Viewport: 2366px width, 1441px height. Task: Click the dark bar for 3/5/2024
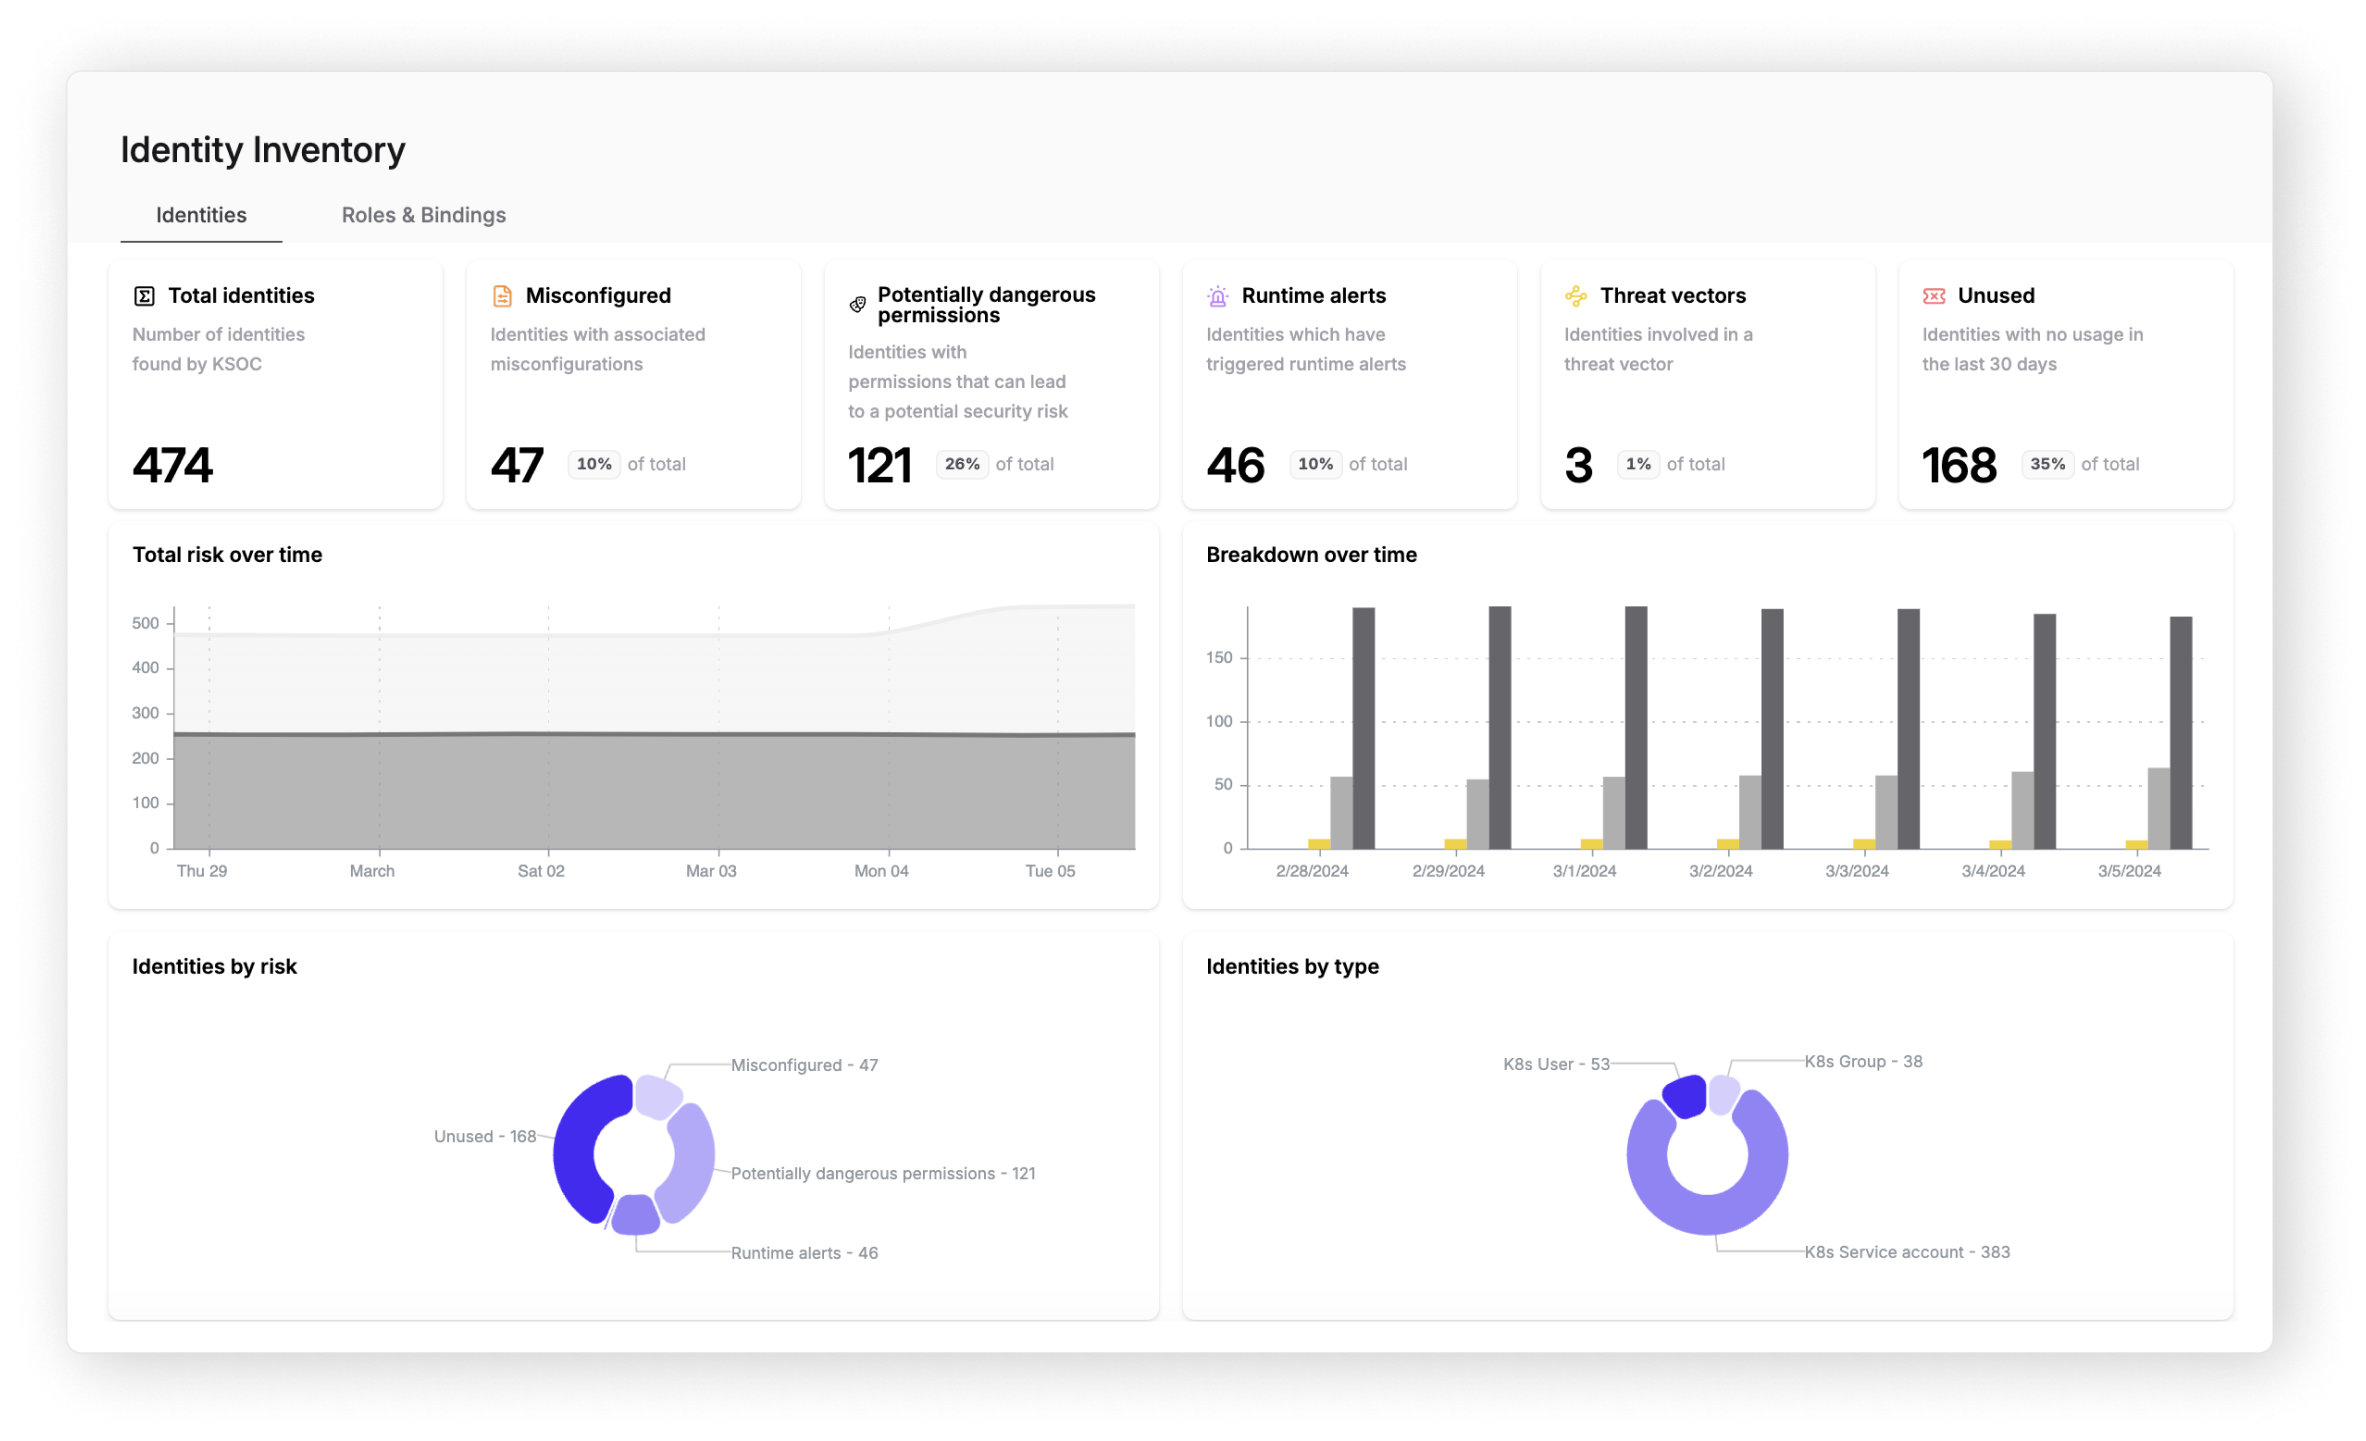(x=2180, y=732)
